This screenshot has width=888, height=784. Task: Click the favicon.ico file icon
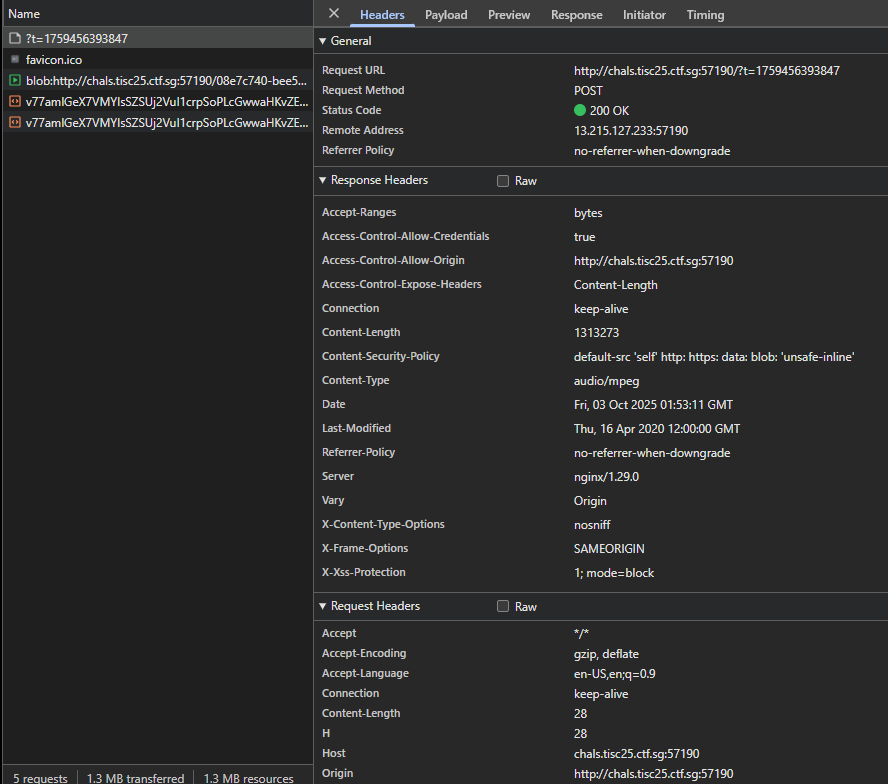click(14, 60)
